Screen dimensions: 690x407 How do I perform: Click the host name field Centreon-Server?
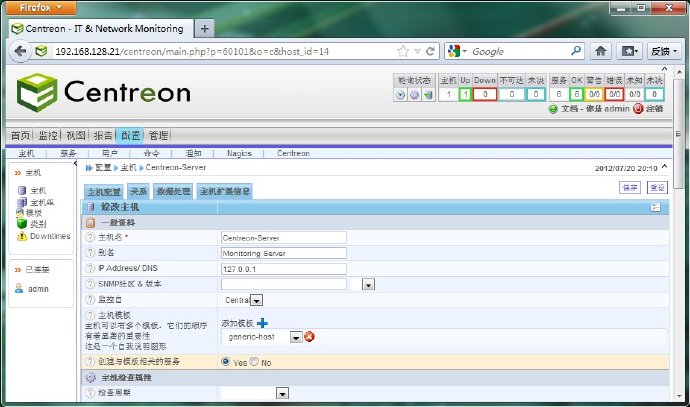pos(283,238)
